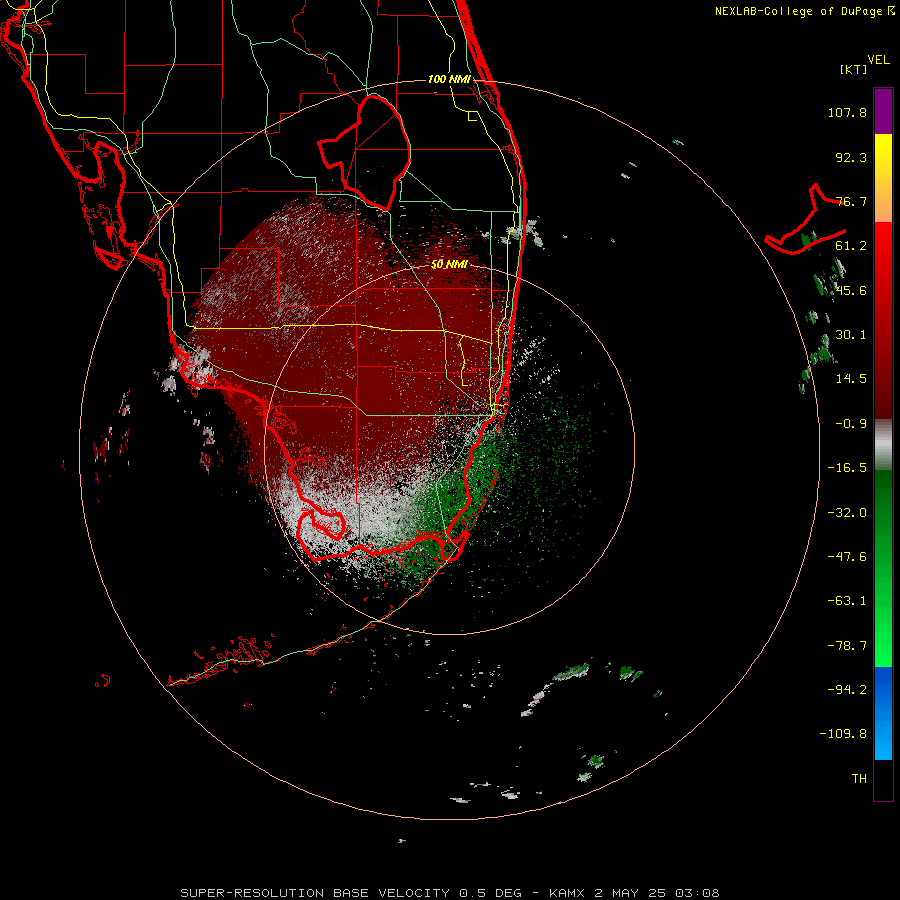This screenshot has height=900, width=900.
Task: Click the [KT] units label
Action: (854, 69)
